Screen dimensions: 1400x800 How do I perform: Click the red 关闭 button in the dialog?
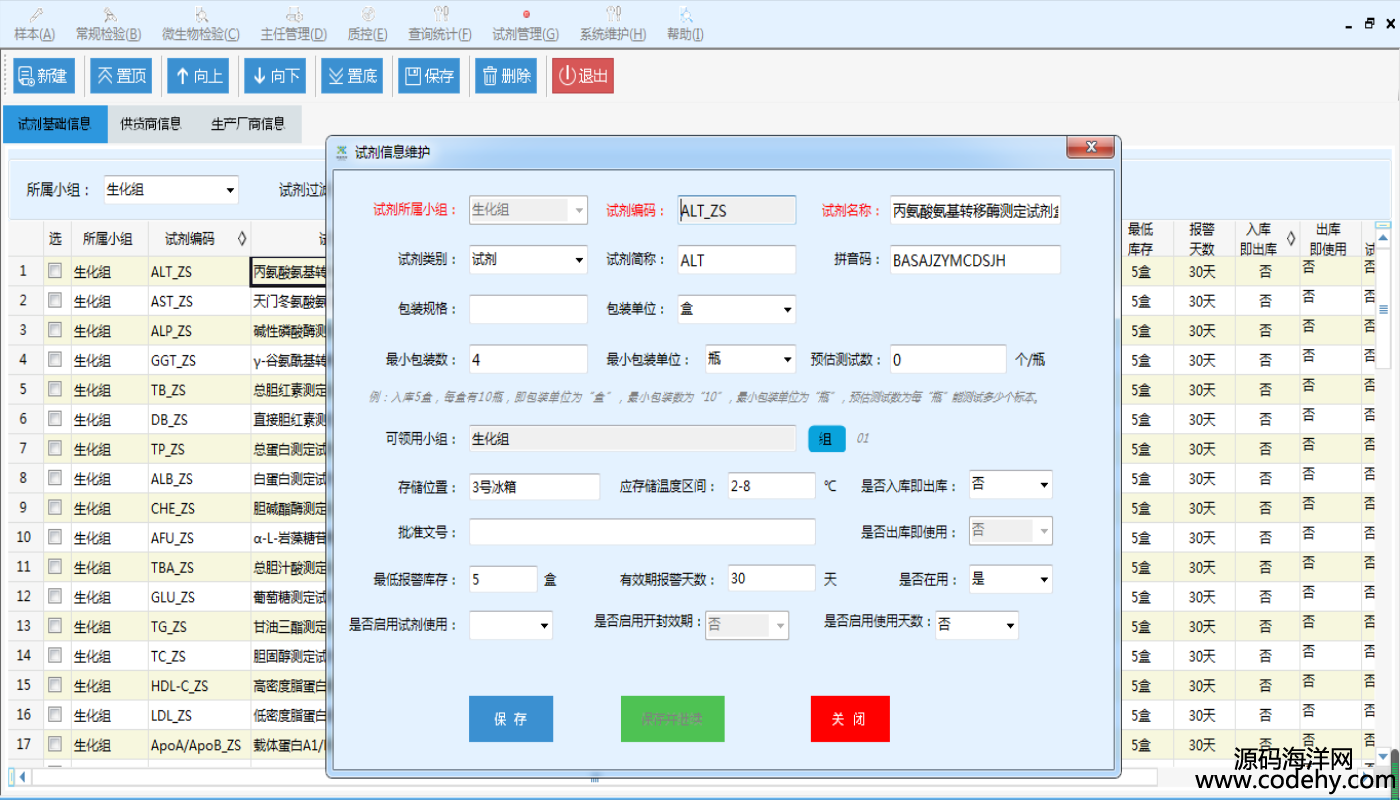click(x=850, y=718)
